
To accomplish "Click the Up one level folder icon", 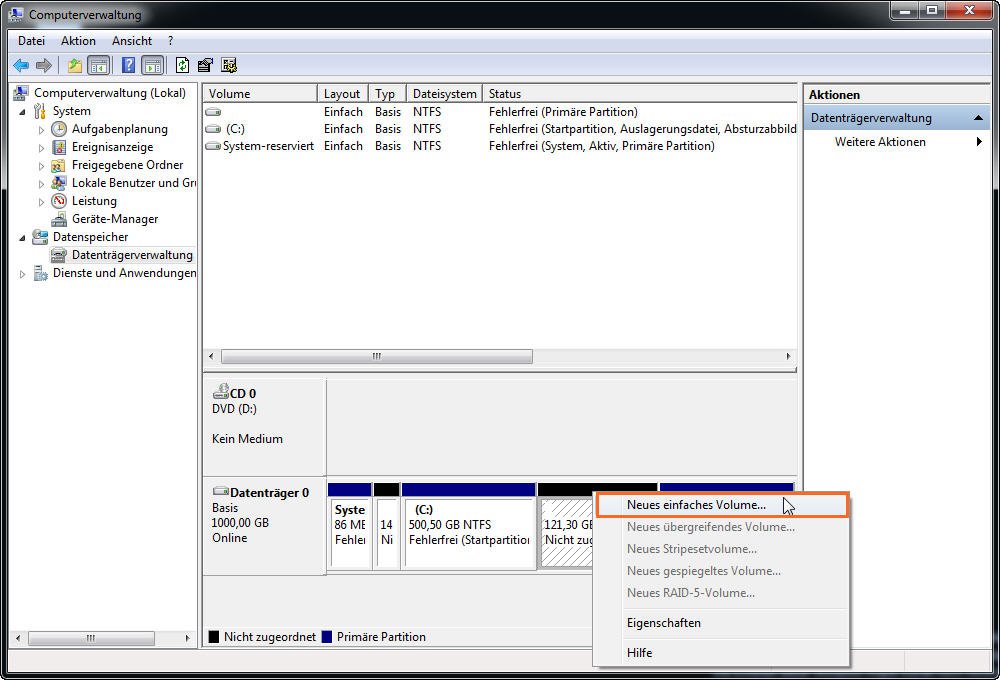I will 75,65.
